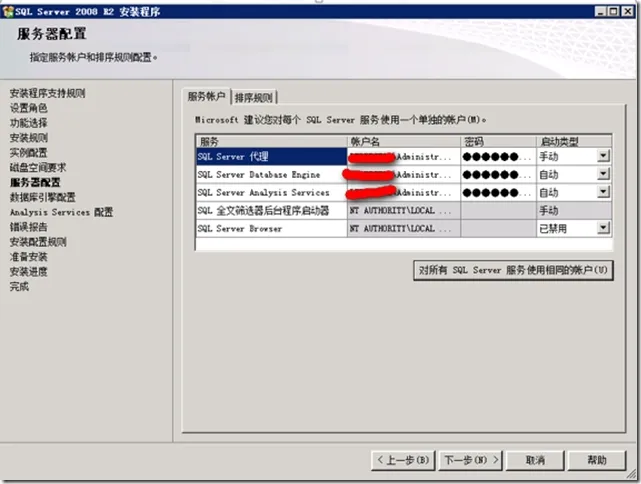Screen dimensions: 641x484
Task: Click Analysis Services 配置 step in sidebar
Action: point(61,212)
